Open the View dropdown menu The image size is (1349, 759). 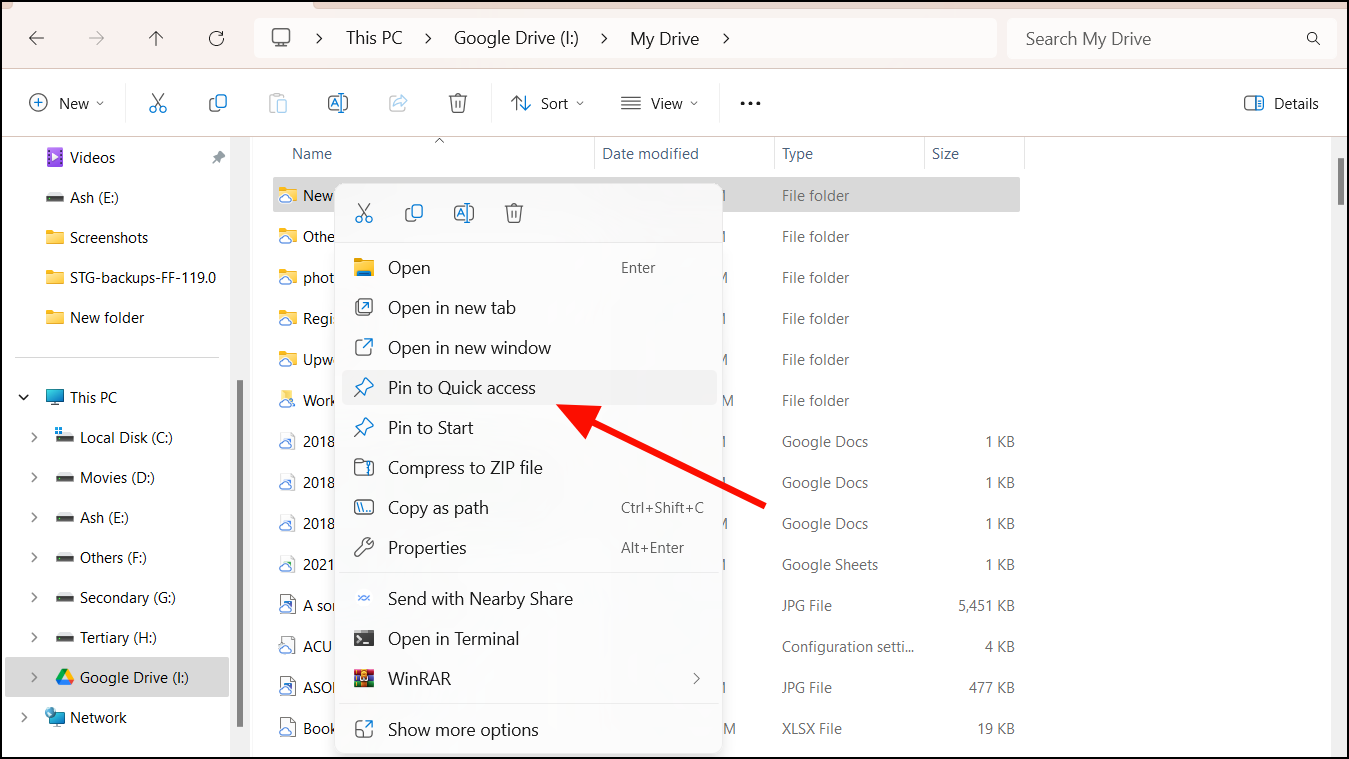pyautogui.click(x=659, y=103)
